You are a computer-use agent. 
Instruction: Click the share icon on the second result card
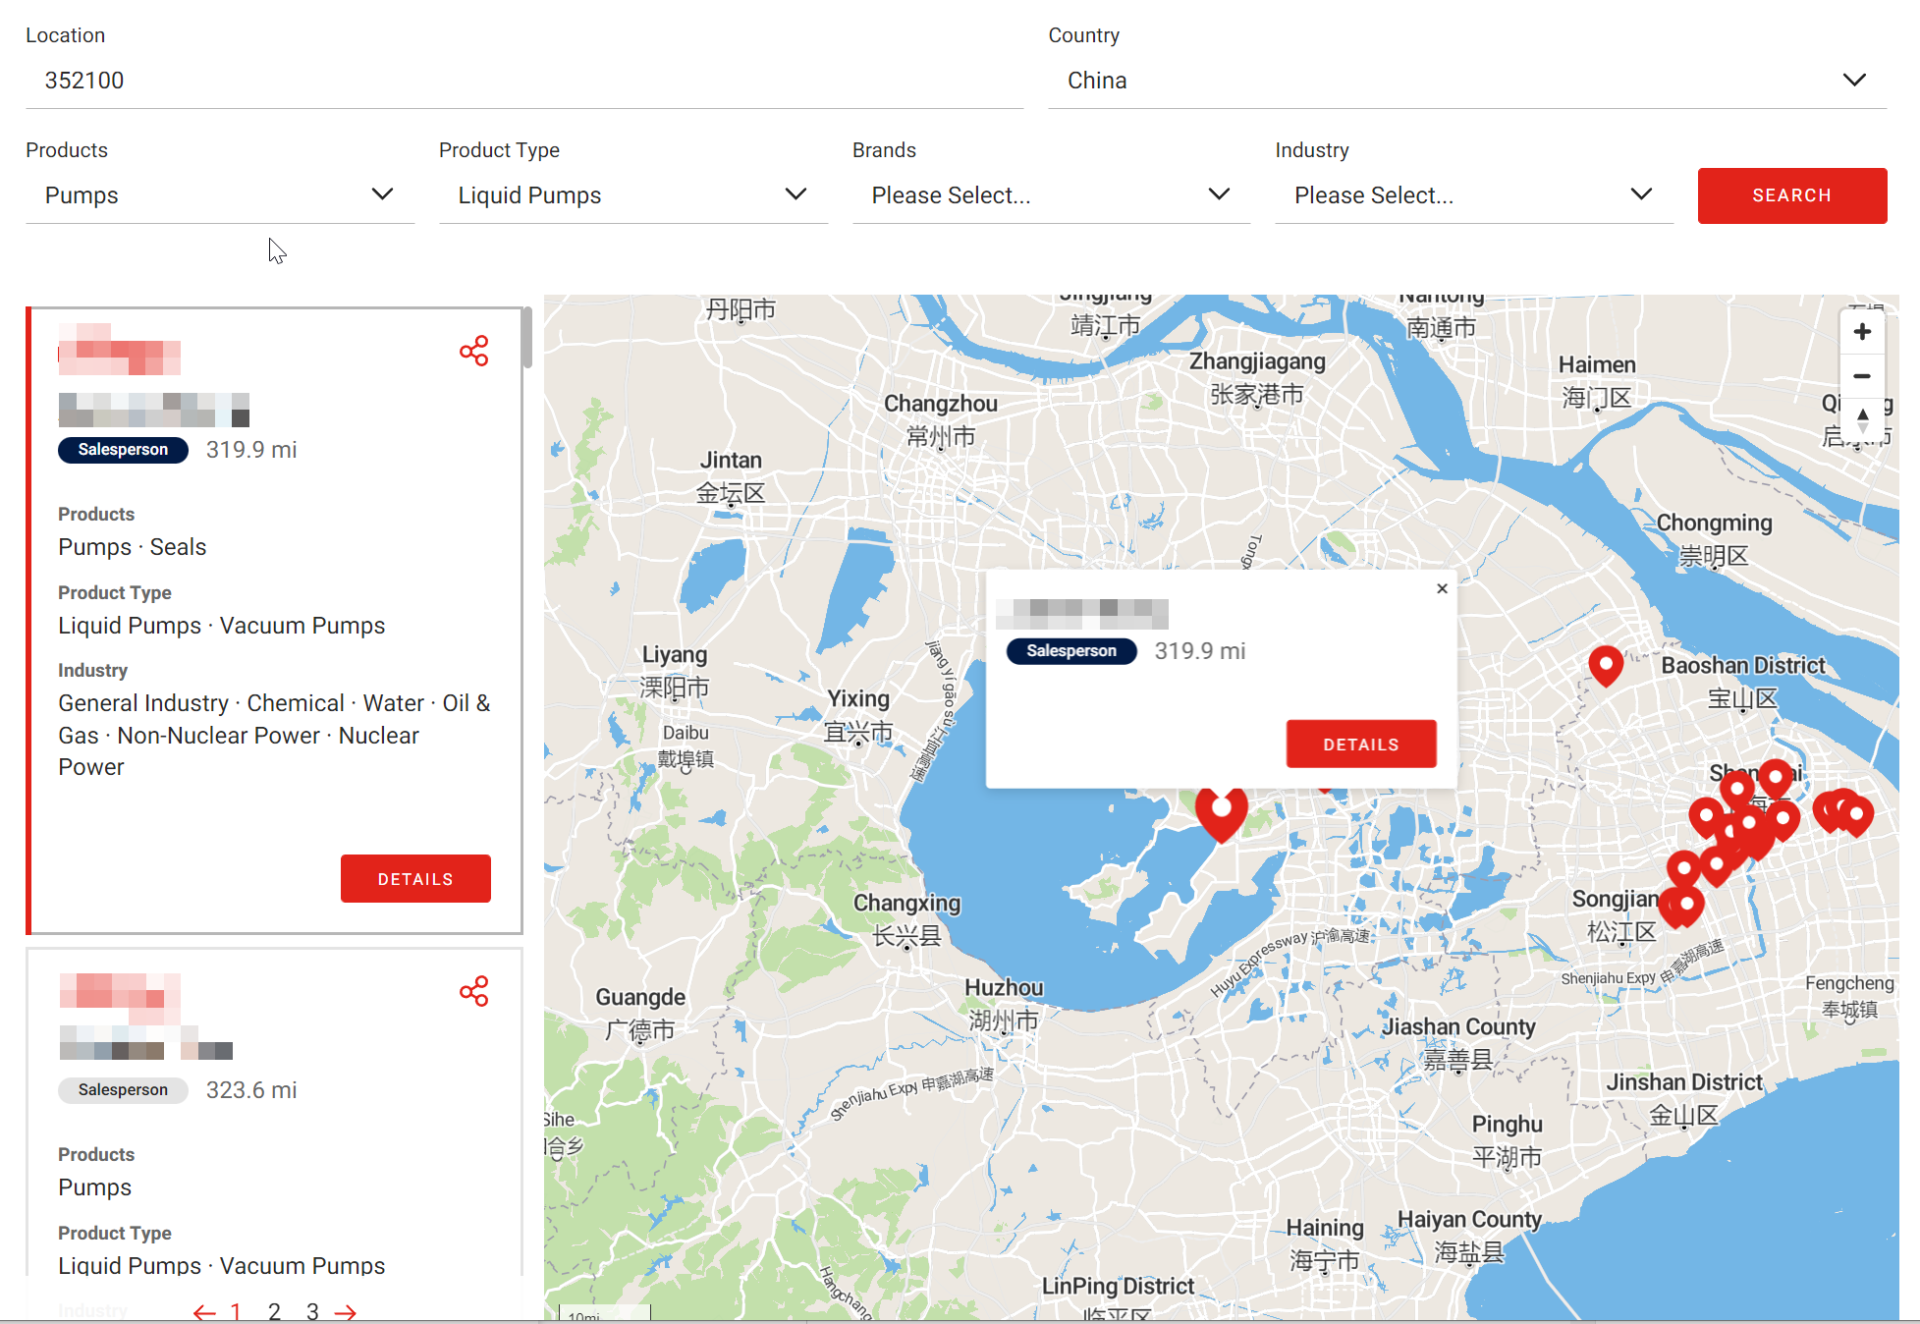coord(473,990)
